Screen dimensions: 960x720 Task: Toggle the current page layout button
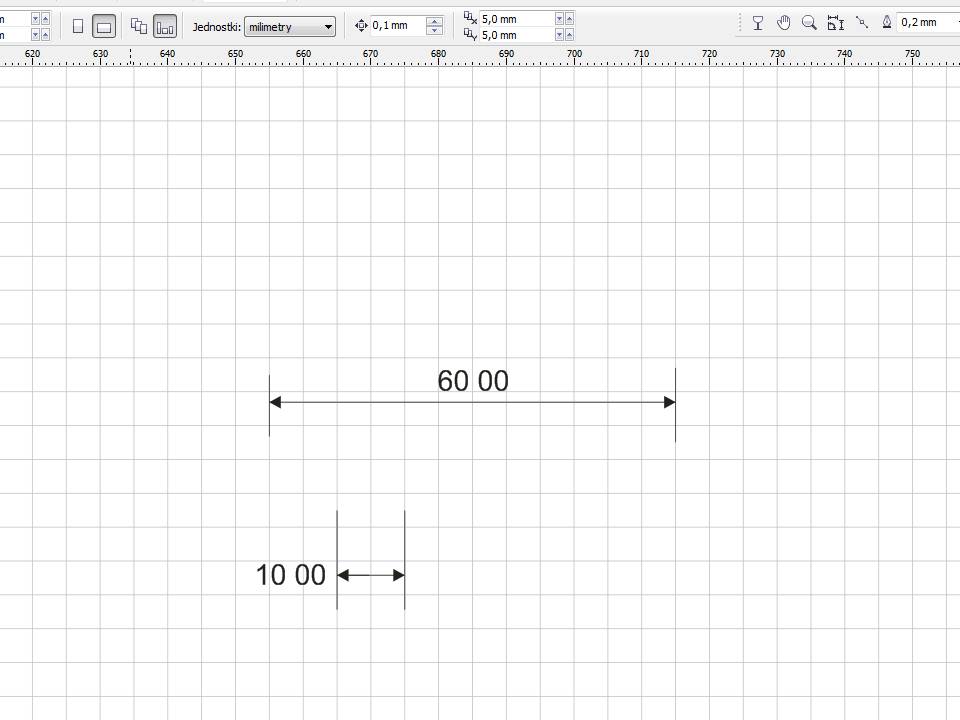point(165,27)
